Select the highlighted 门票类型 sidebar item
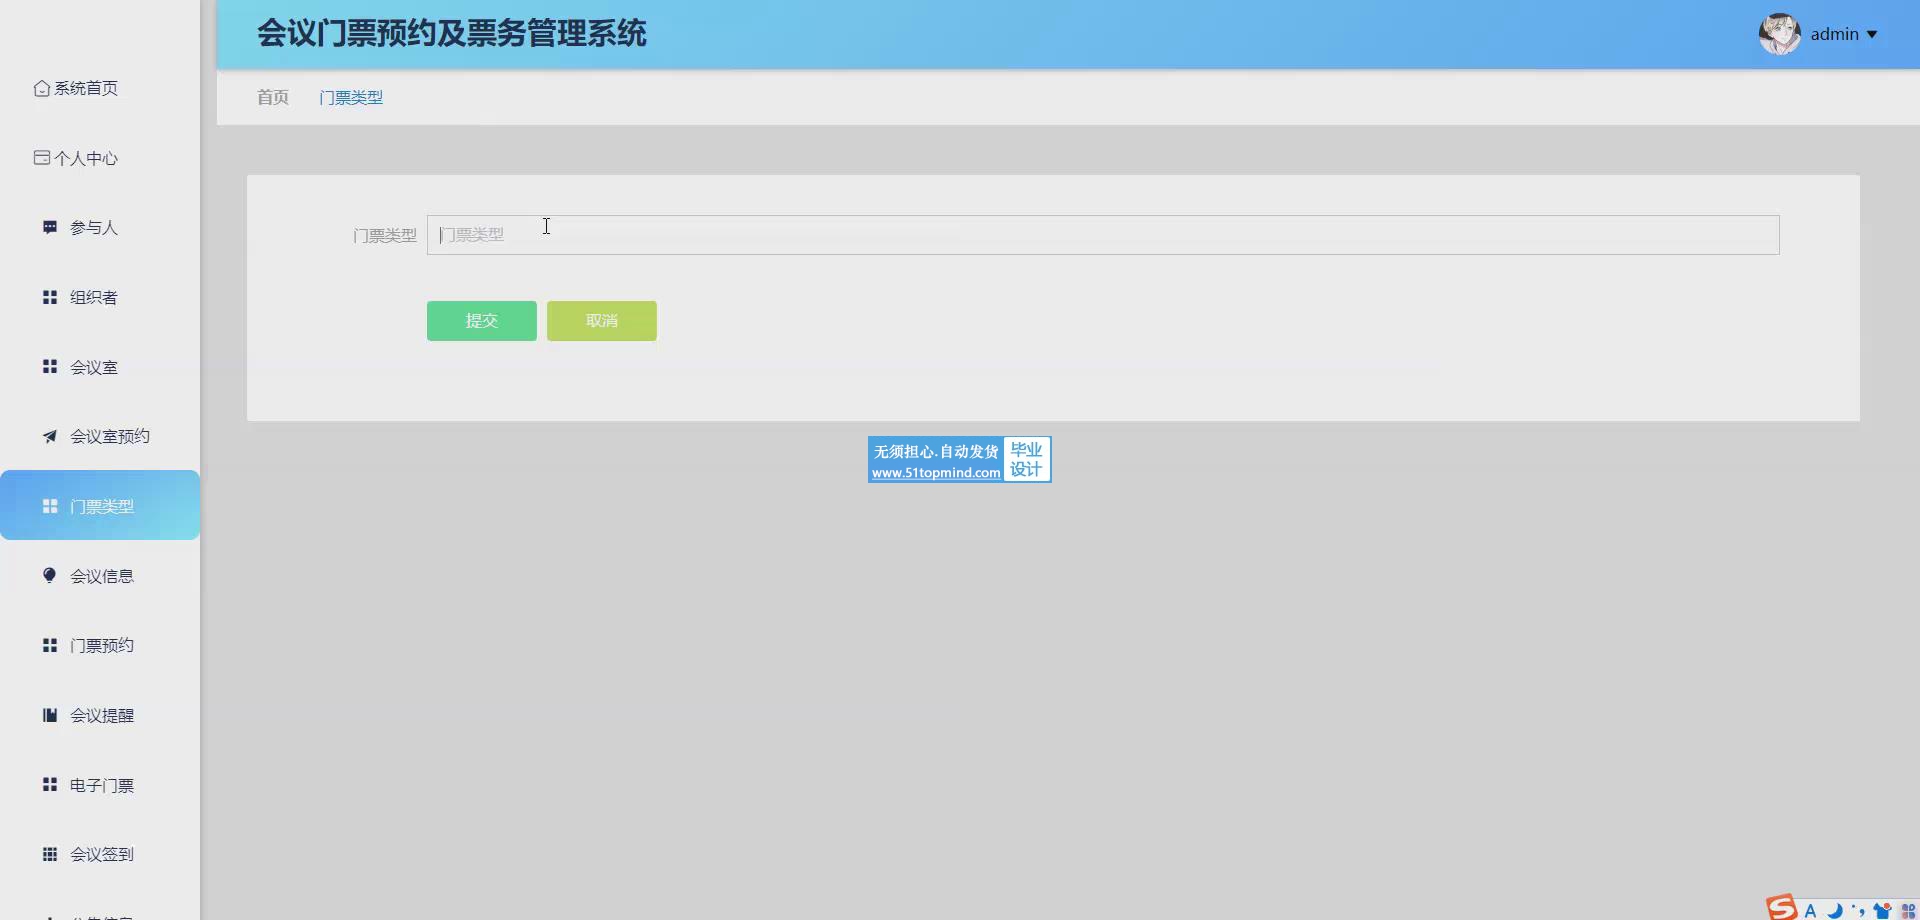 pos(101,506)
